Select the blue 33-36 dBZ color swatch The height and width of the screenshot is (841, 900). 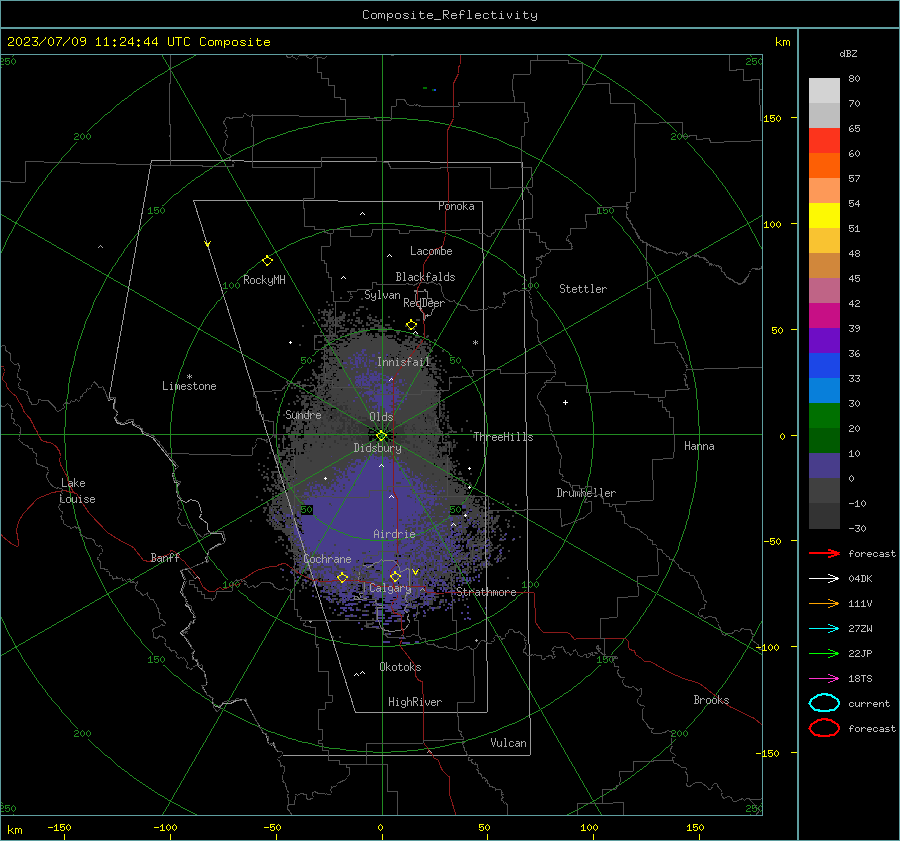824,366
